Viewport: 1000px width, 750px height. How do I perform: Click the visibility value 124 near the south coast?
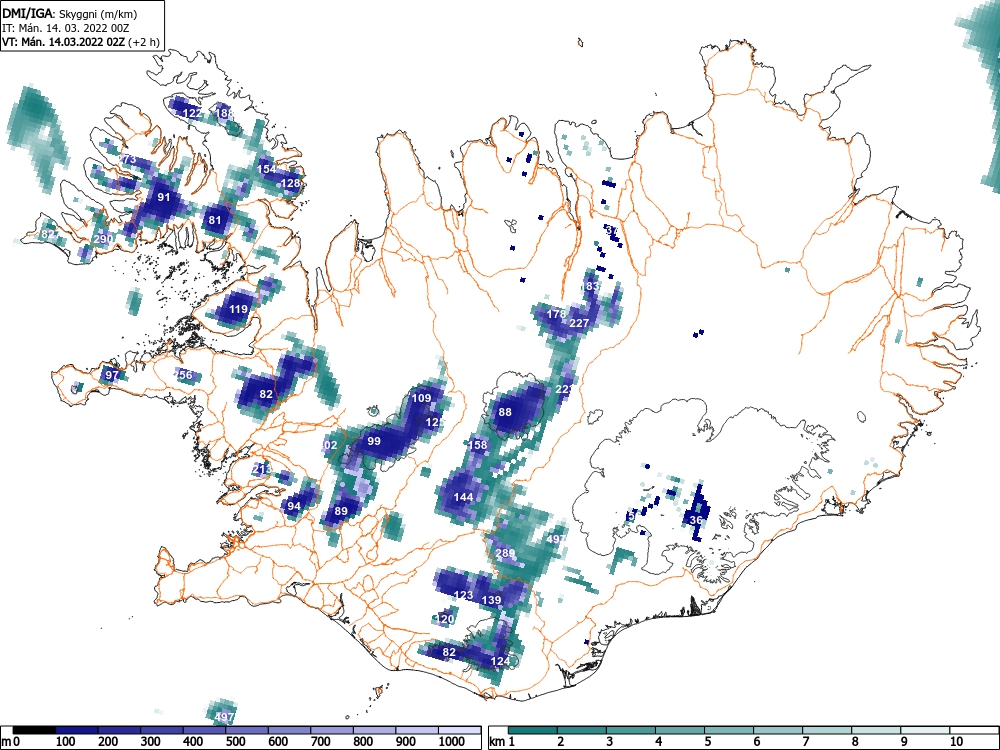click(x=501, y=661)
